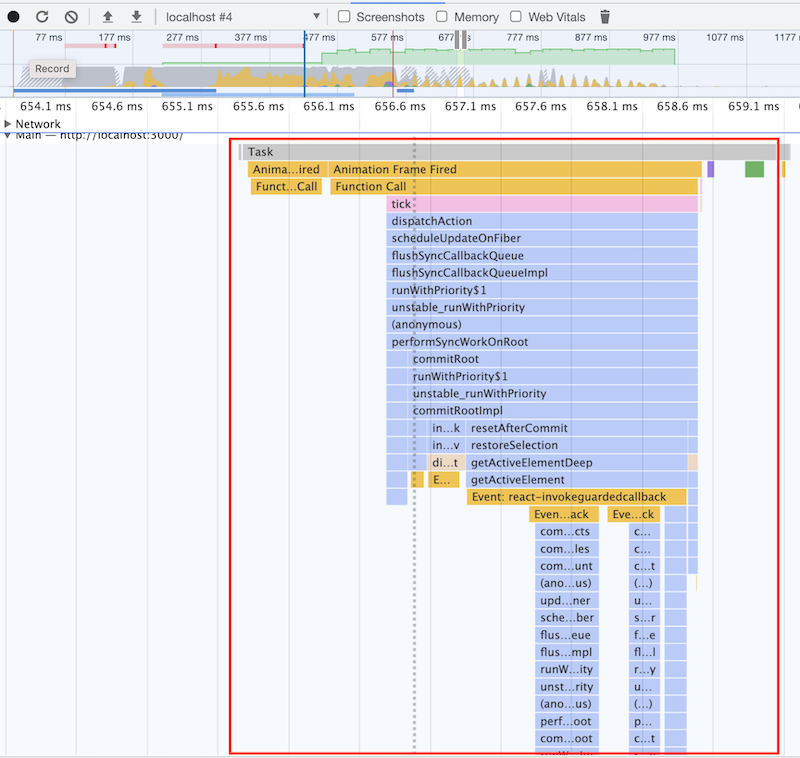This screenshot has width=800, height=758.
Task: Expand the Network track
Action: click(x=7, y=124)
